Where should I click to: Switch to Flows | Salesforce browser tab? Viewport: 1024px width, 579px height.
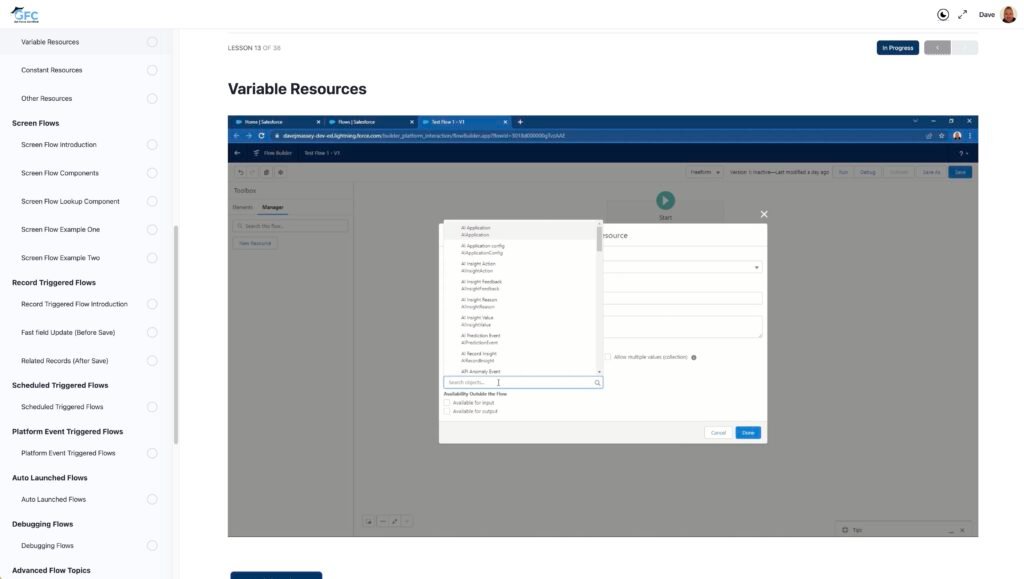(370, 122)
